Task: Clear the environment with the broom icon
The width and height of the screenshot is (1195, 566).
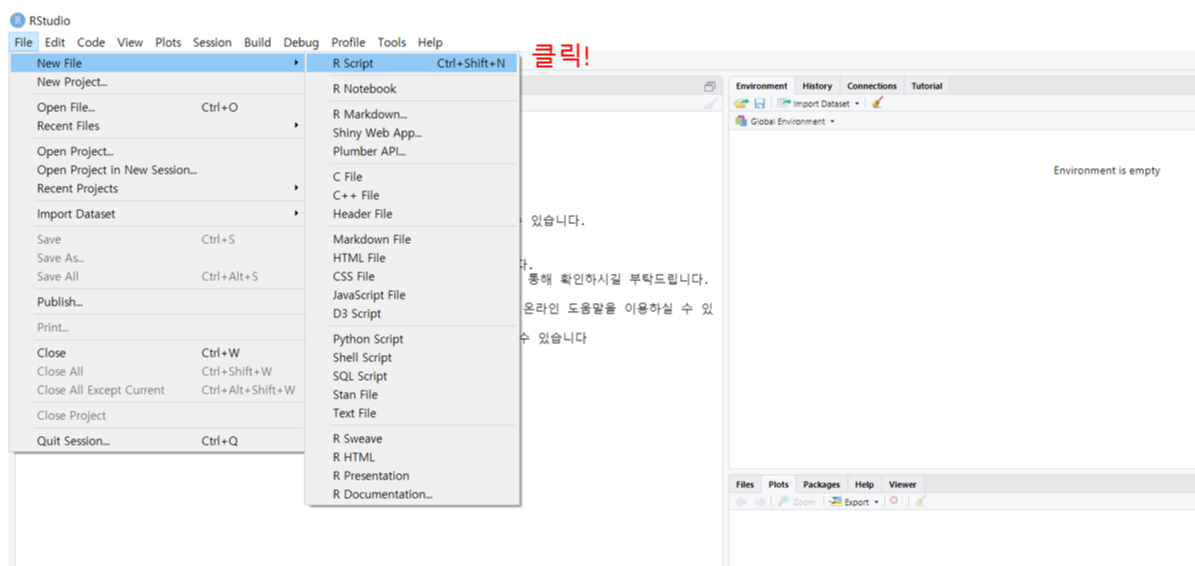Action: pos(877,103)
